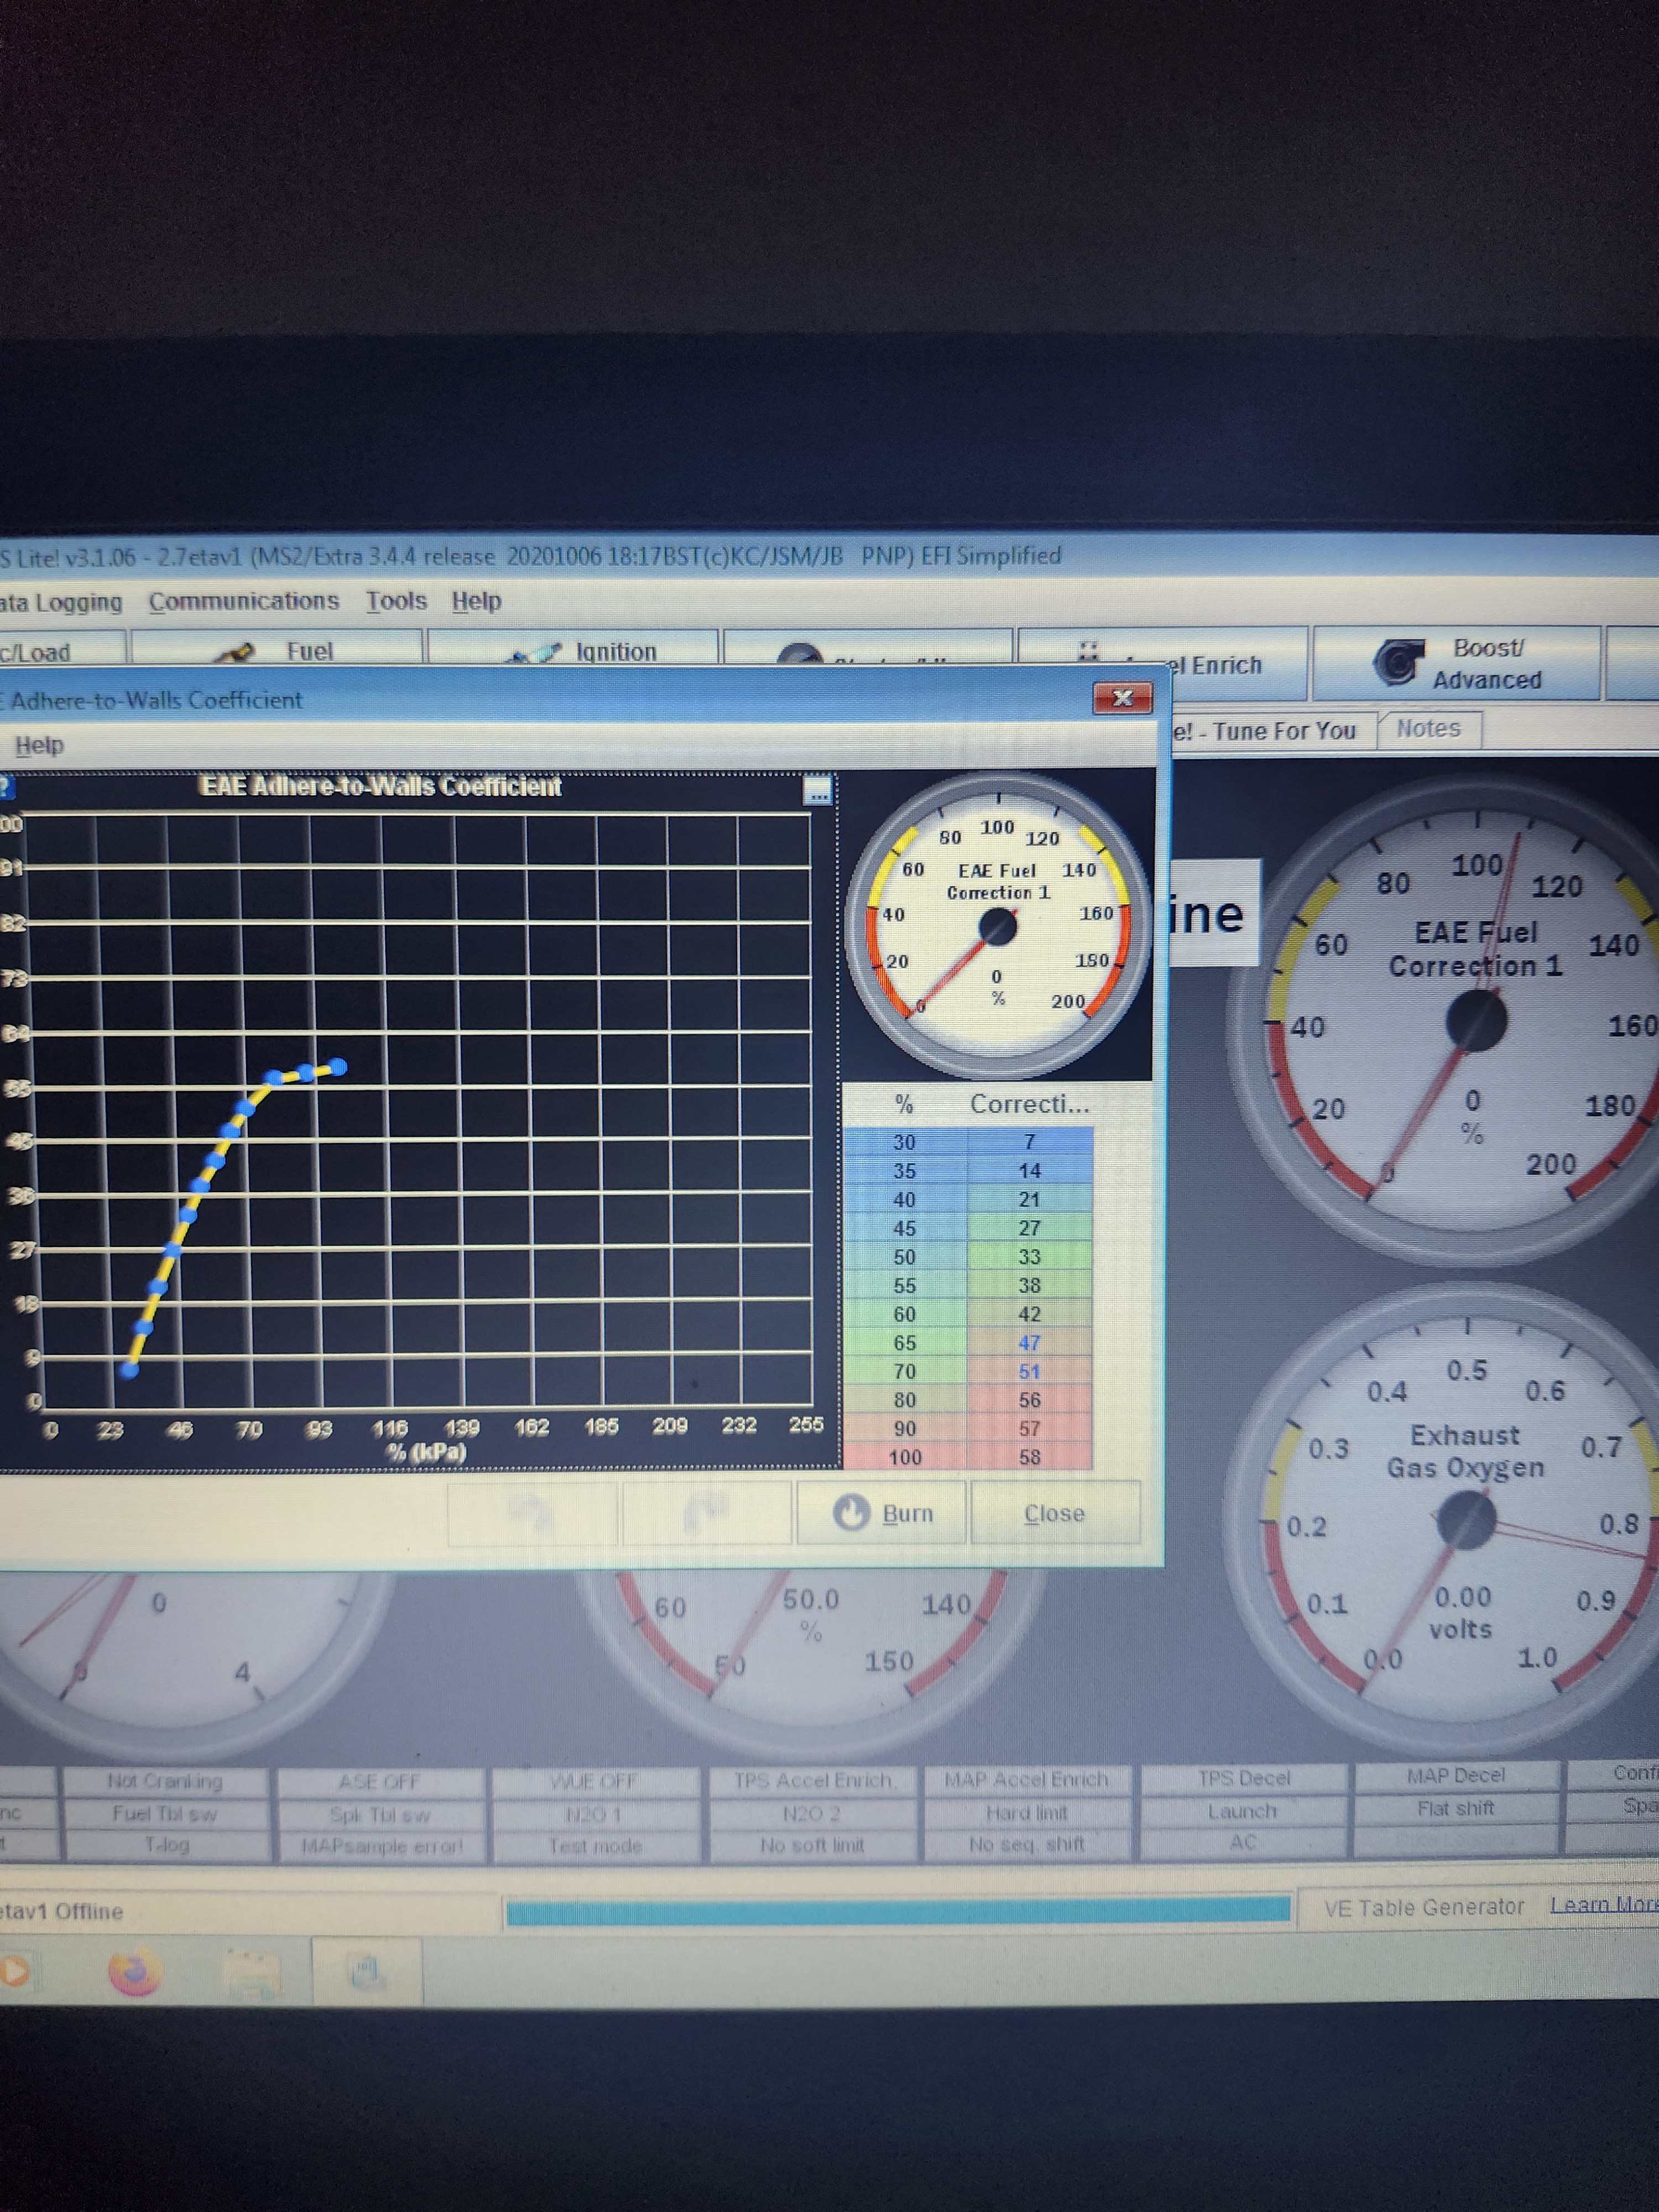Select the correction cell with value 27
Image resolution: width=1659 pixels, height=2212 pixels.
(x=1030, y=1228)
